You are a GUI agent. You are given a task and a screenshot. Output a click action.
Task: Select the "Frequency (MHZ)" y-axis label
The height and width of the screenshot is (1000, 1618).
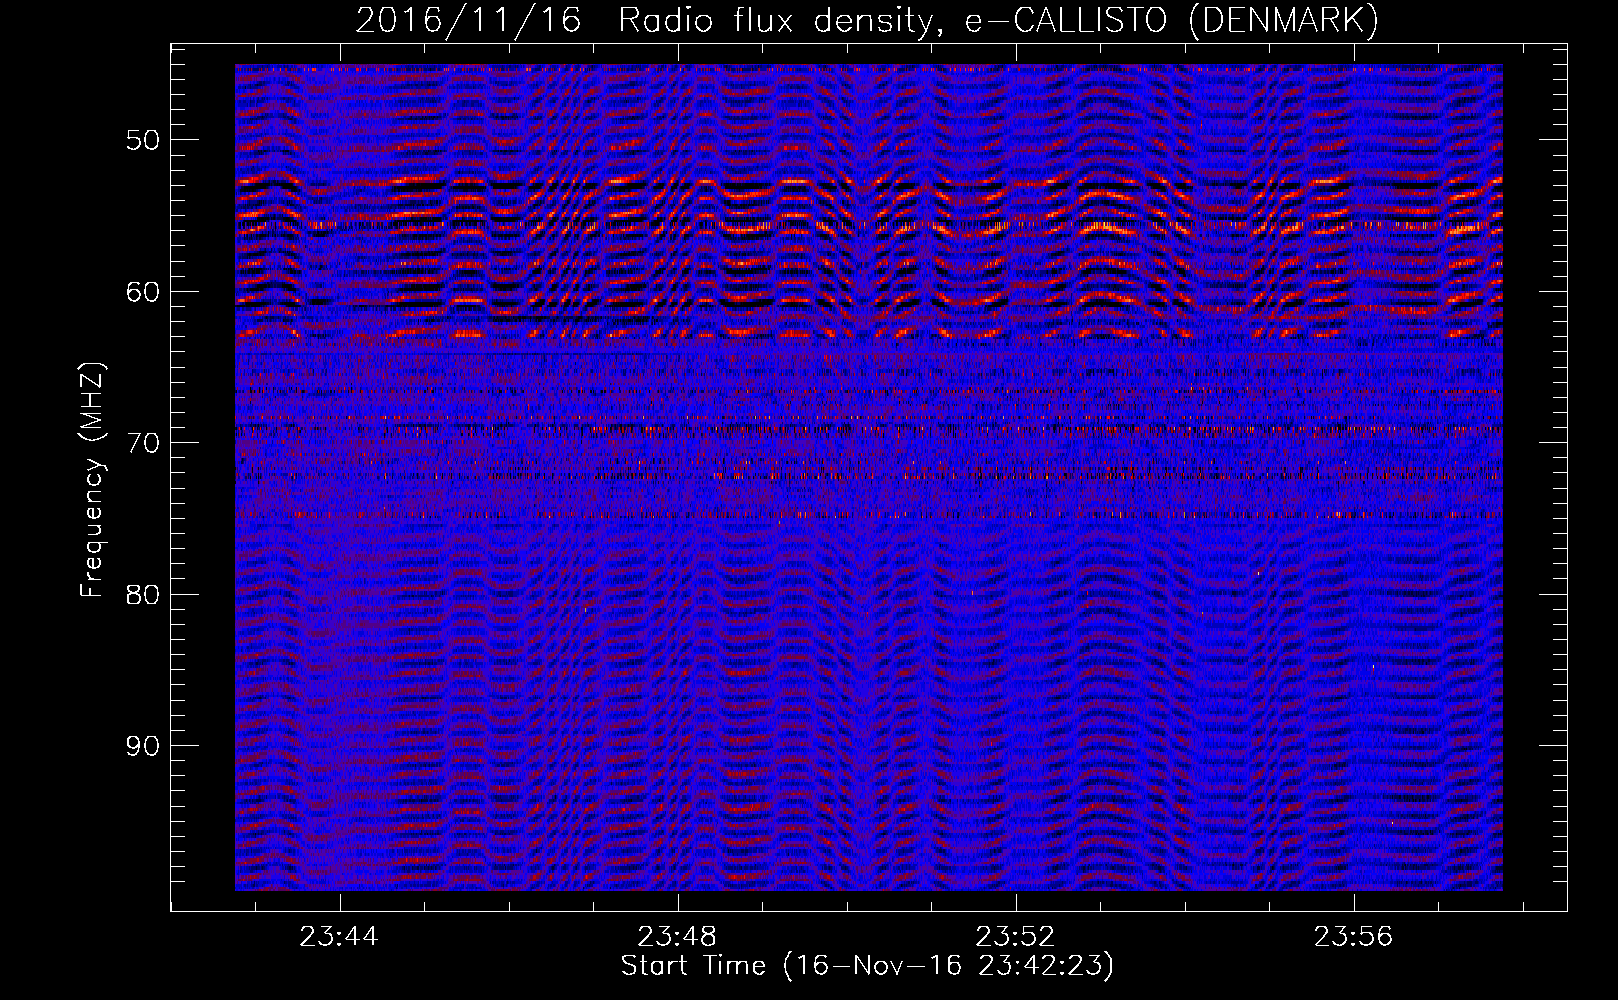coord(92,481)
